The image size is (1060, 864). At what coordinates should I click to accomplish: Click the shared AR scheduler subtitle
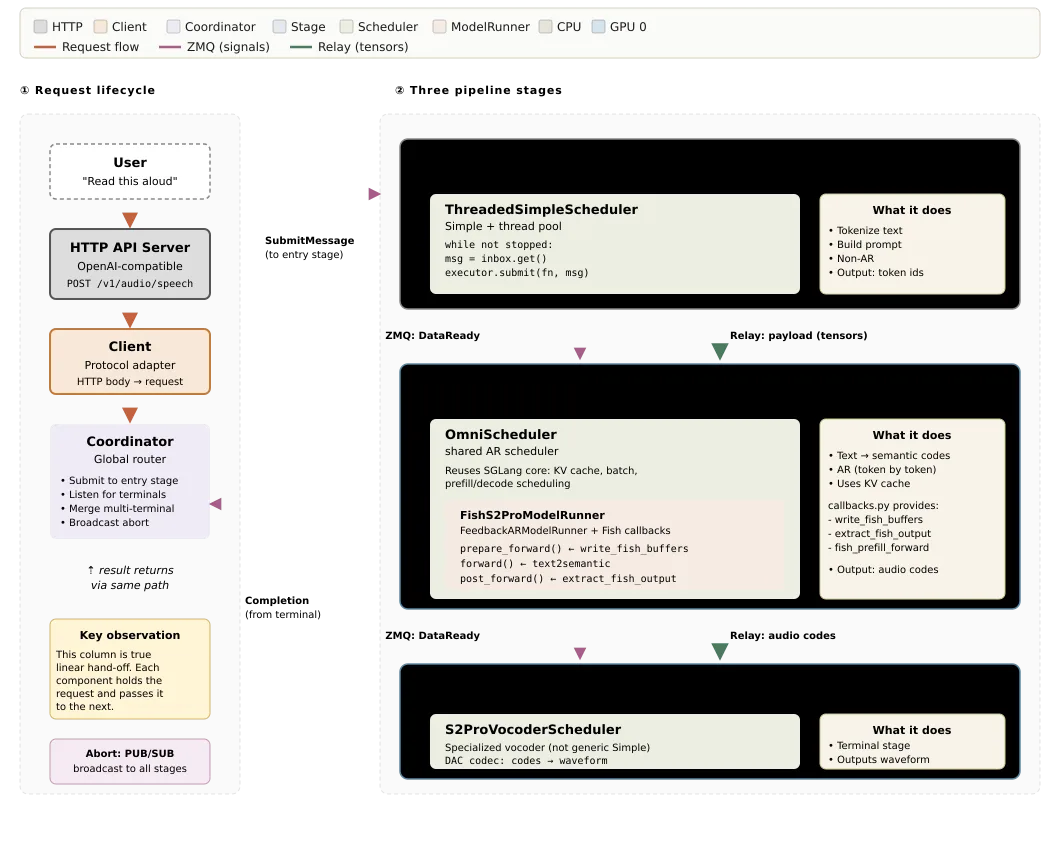tap(501, 451)
